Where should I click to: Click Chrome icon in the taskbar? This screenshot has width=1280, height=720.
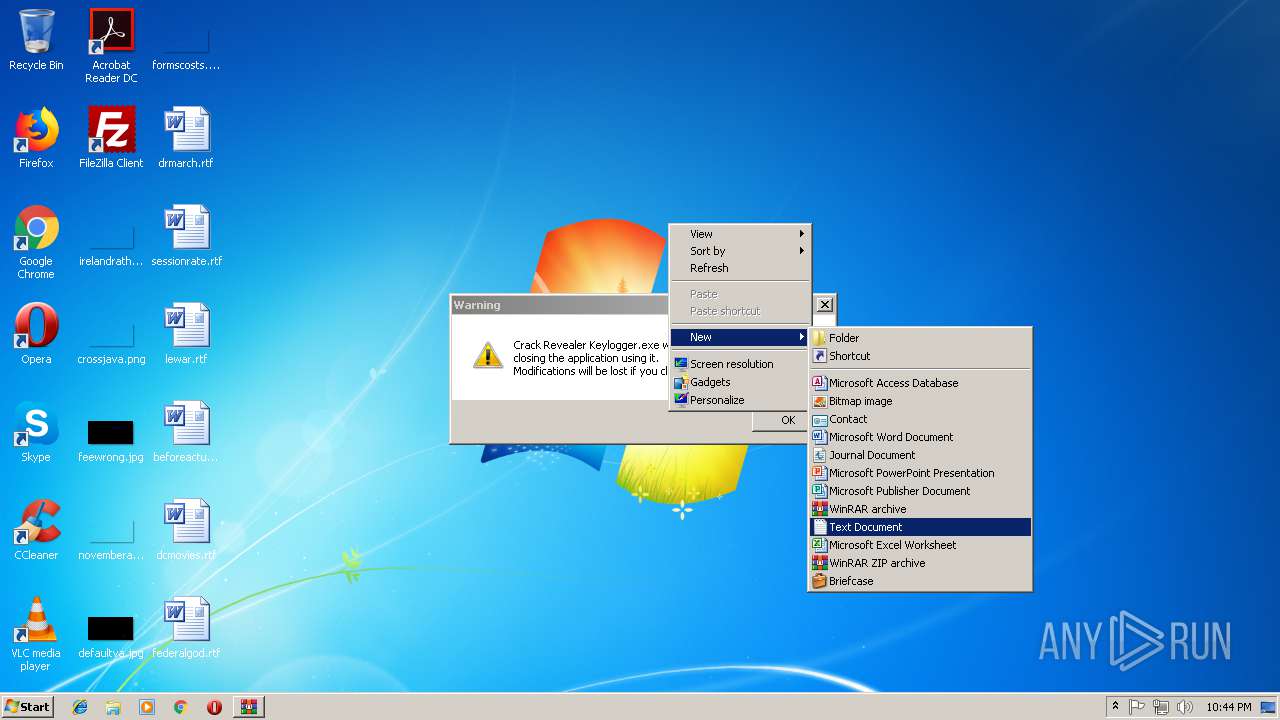181,707
